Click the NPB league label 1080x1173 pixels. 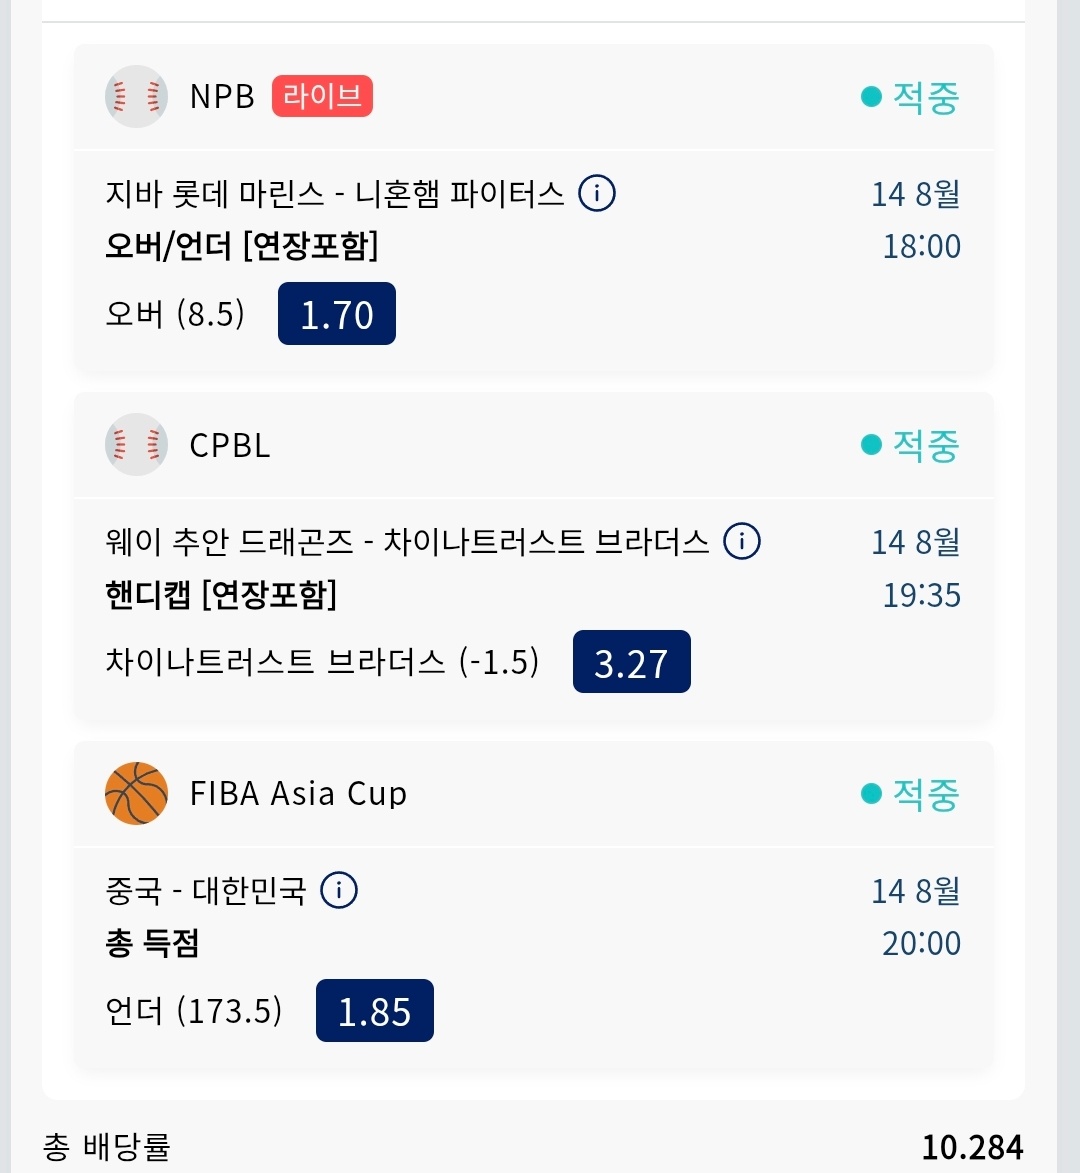222,97
